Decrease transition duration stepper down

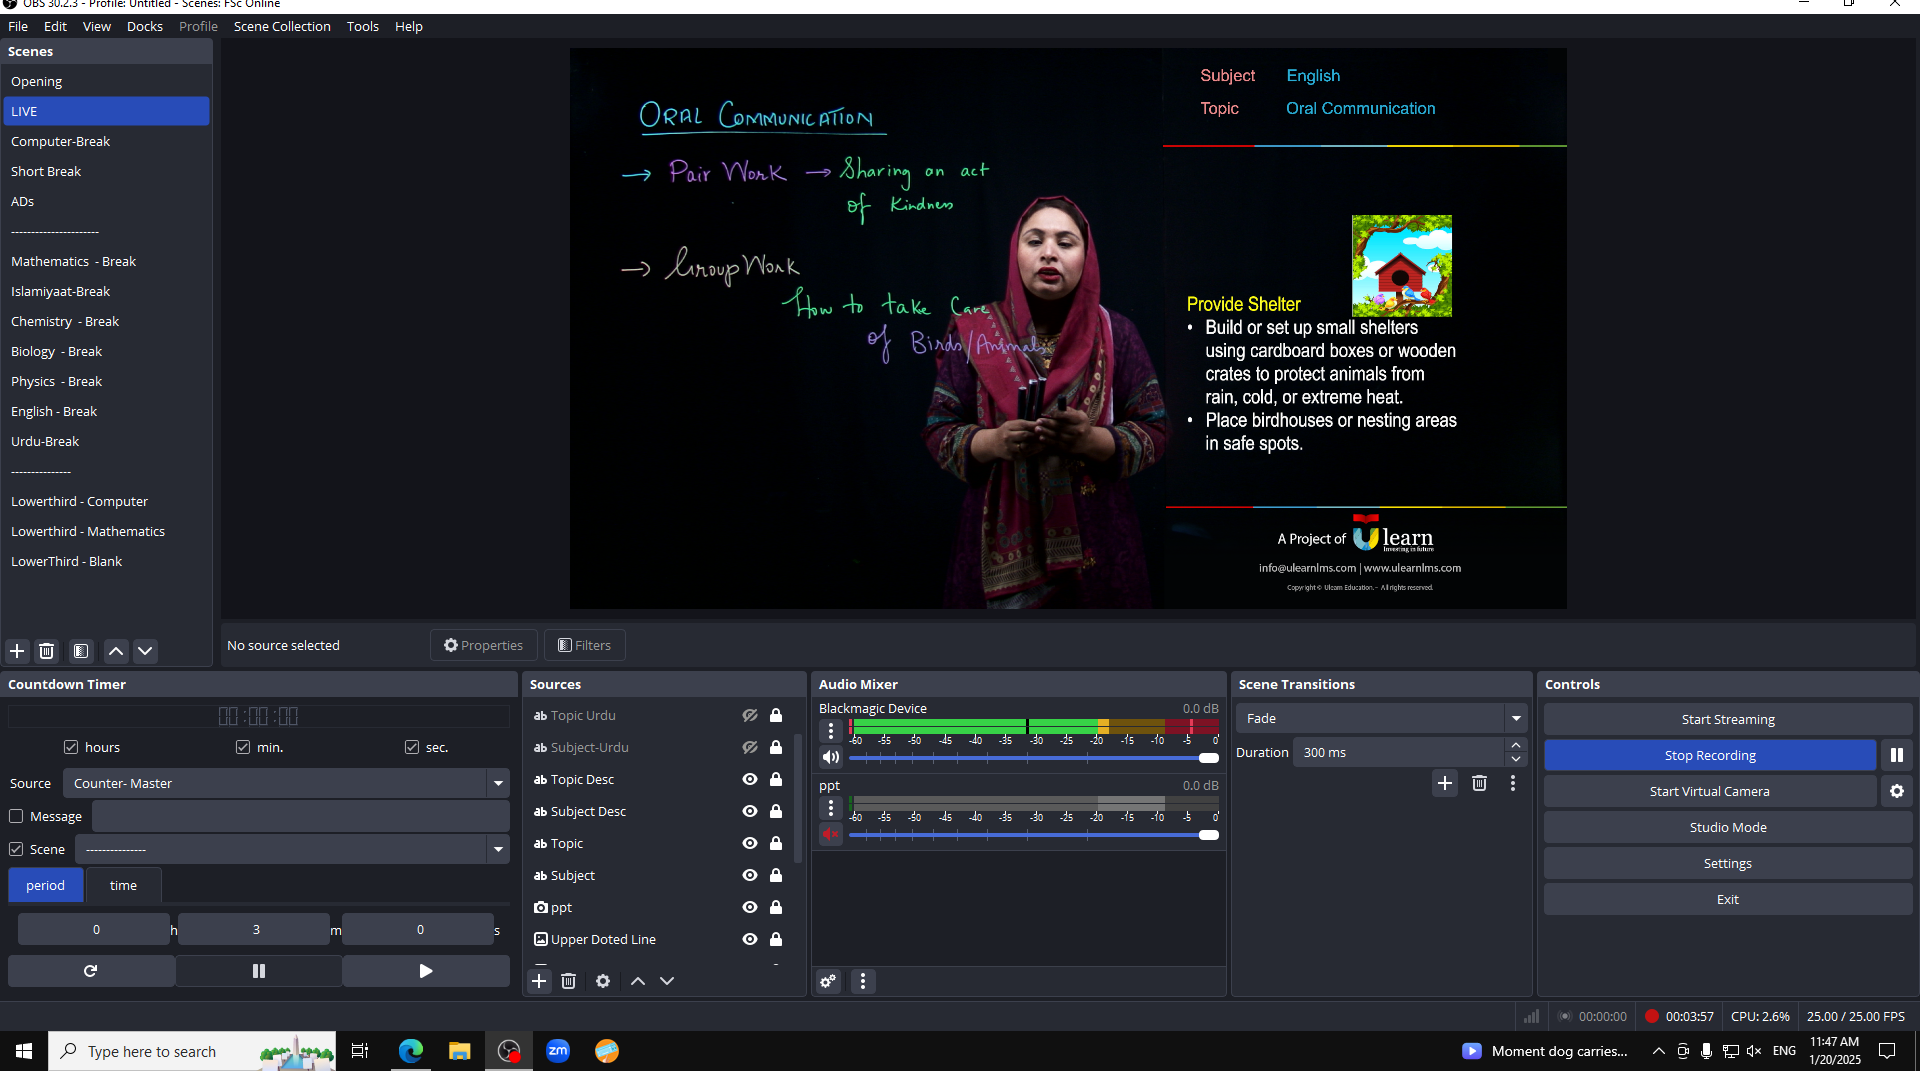tap(1516, 759)
